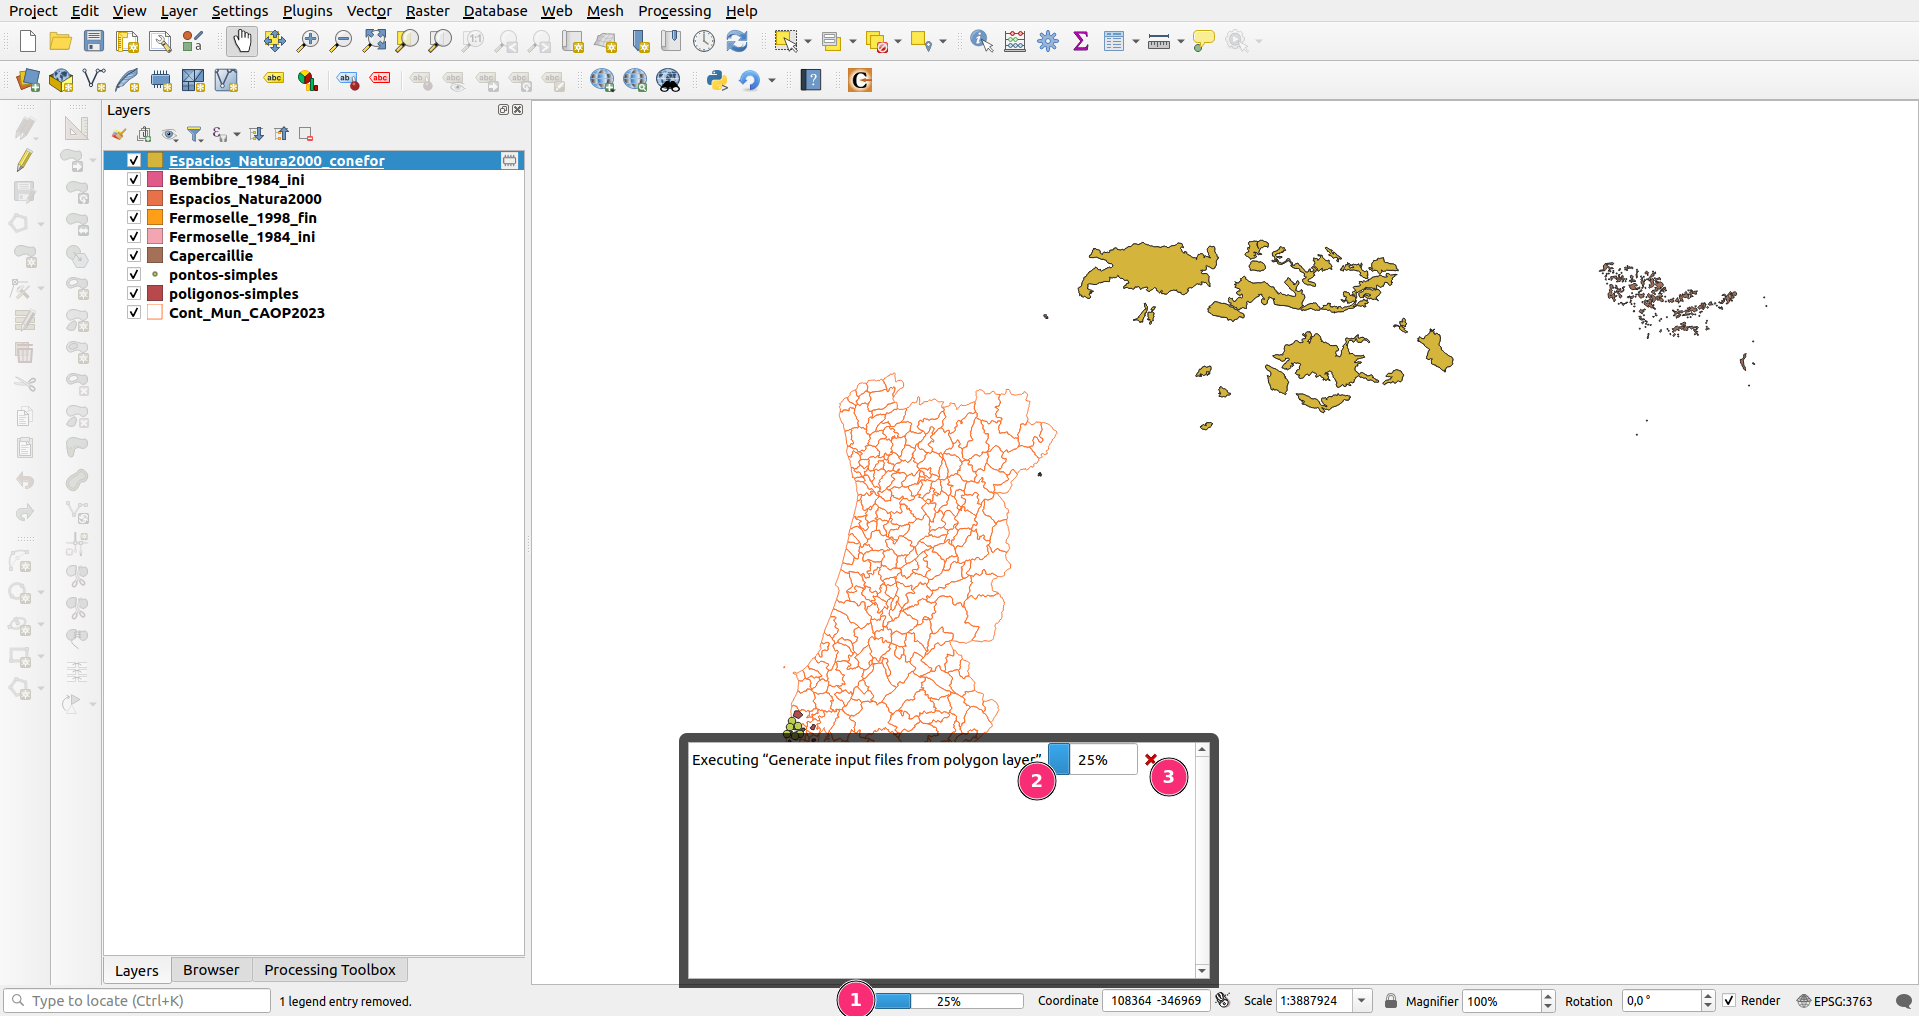Open the Raster menu
This screenshot has height=1016, width=1919.
click(x=427, y=11)
